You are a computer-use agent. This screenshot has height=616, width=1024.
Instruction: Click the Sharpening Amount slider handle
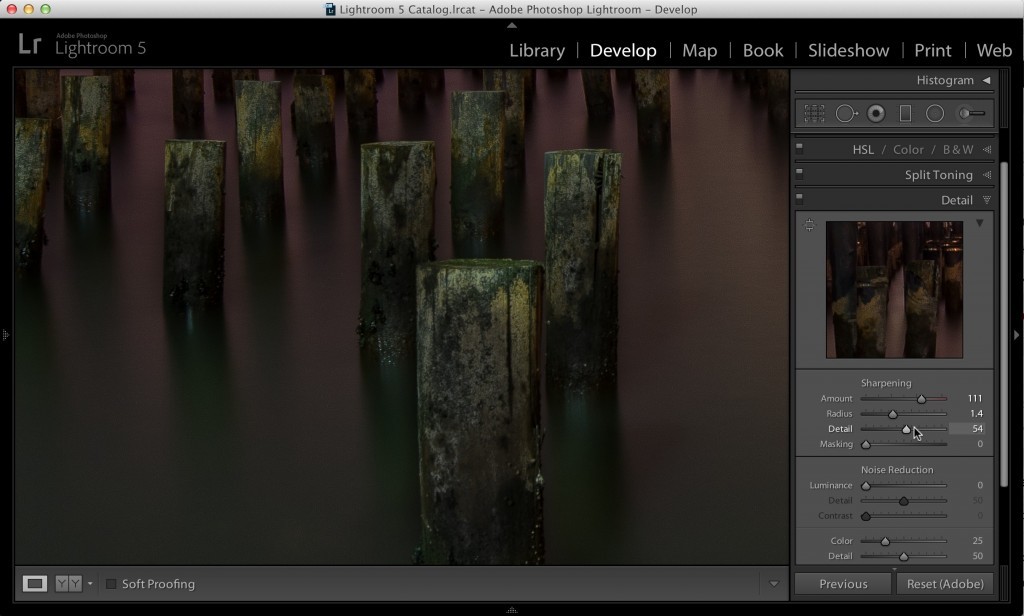point(921,398)
